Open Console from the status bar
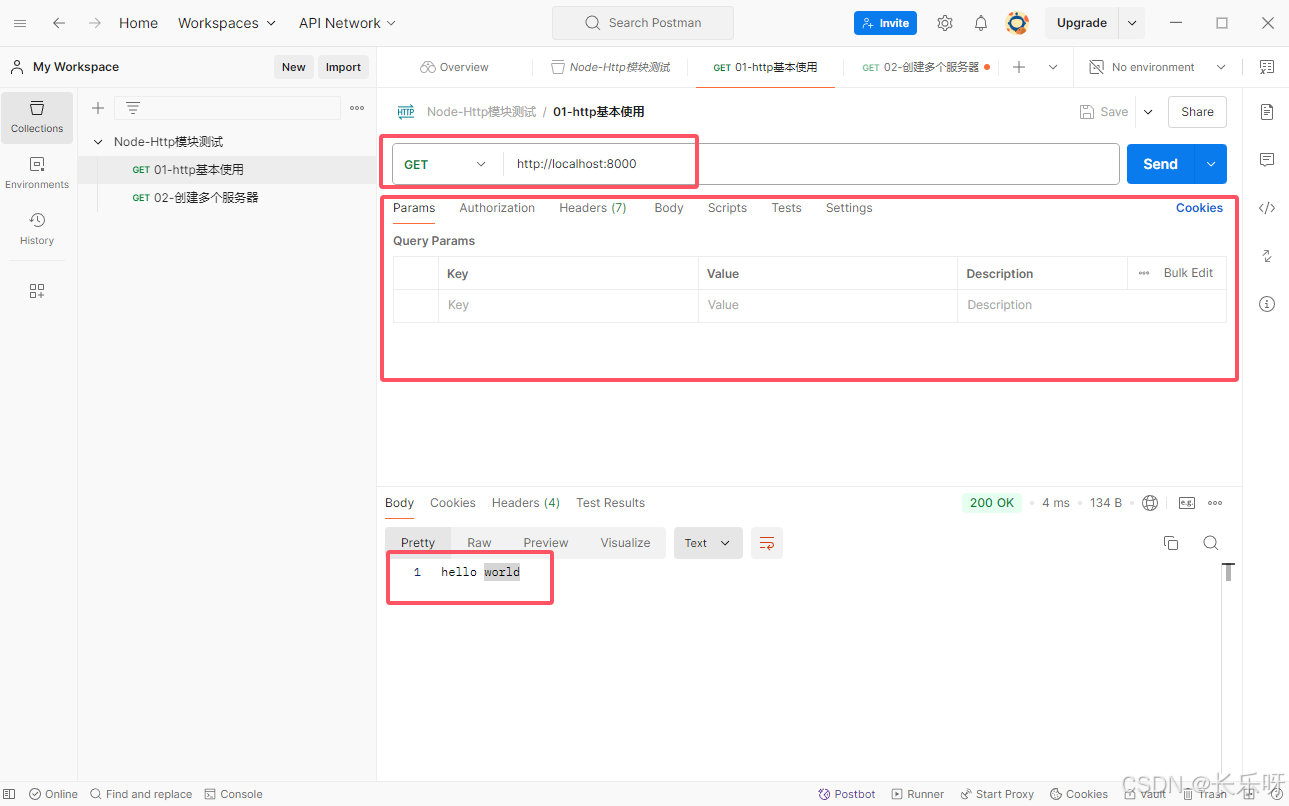The width and height of the screenshot is (1289, 806). coord(233,794)
